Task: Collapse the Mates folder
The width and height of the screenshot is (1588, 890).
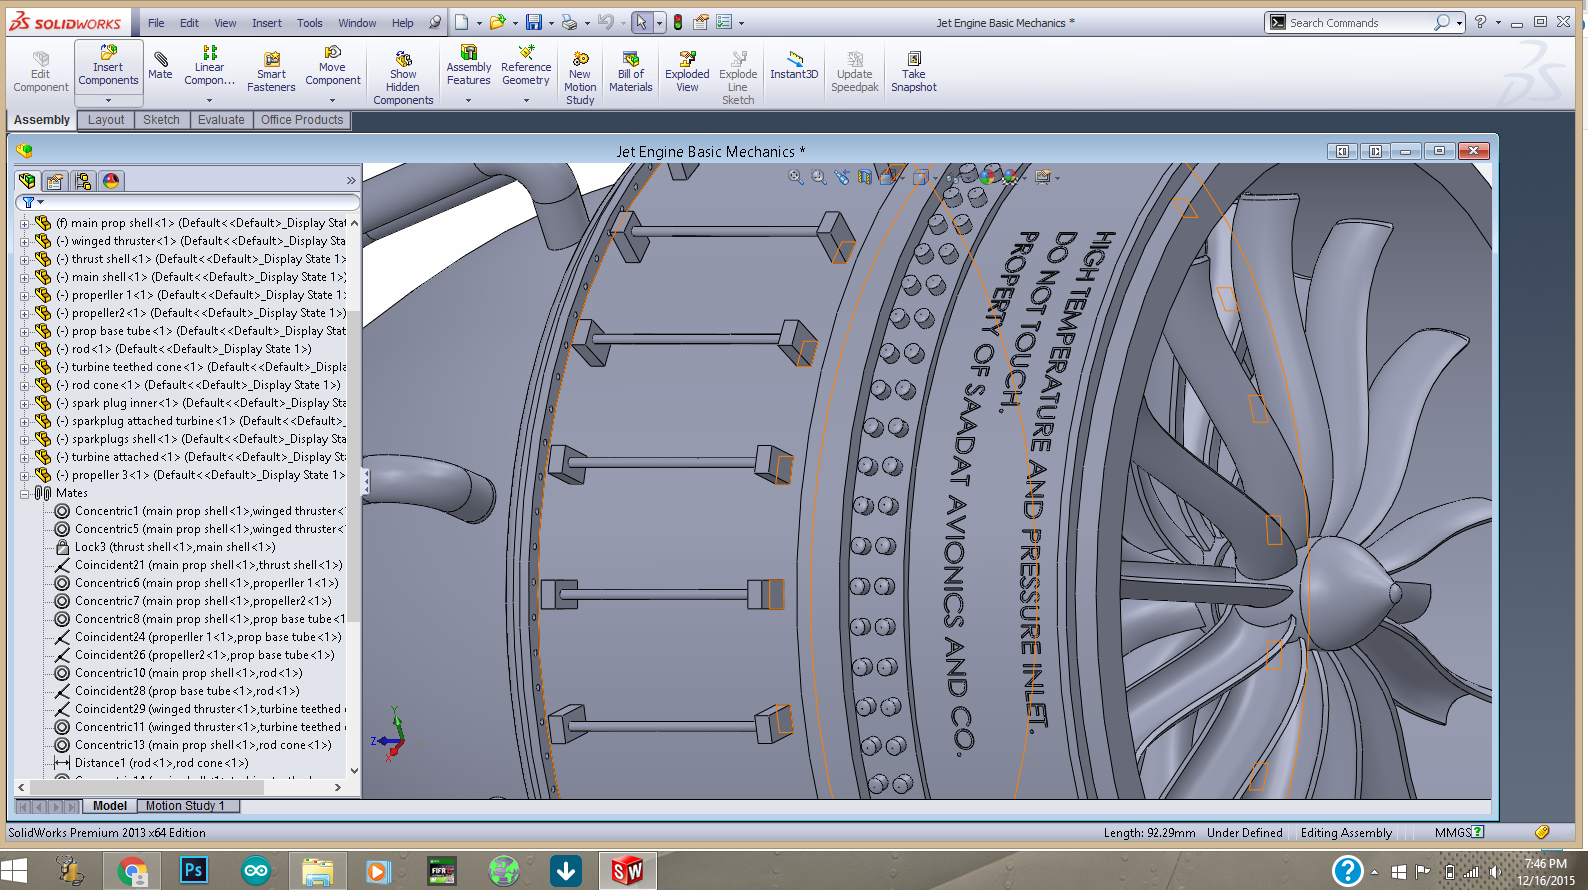Action: tap(25, 493)
